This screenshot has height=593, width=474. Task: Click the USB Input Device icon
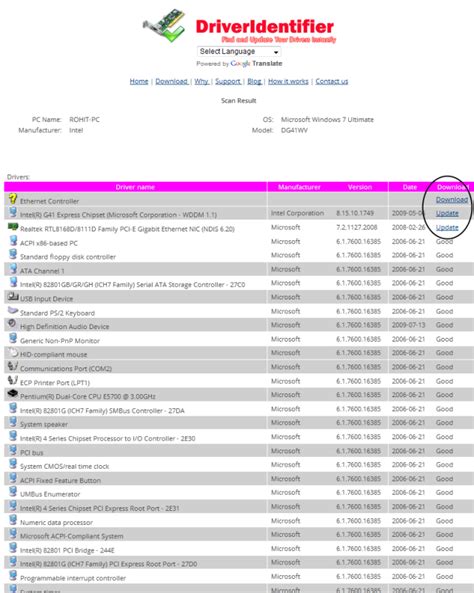(x=13, y=296)
